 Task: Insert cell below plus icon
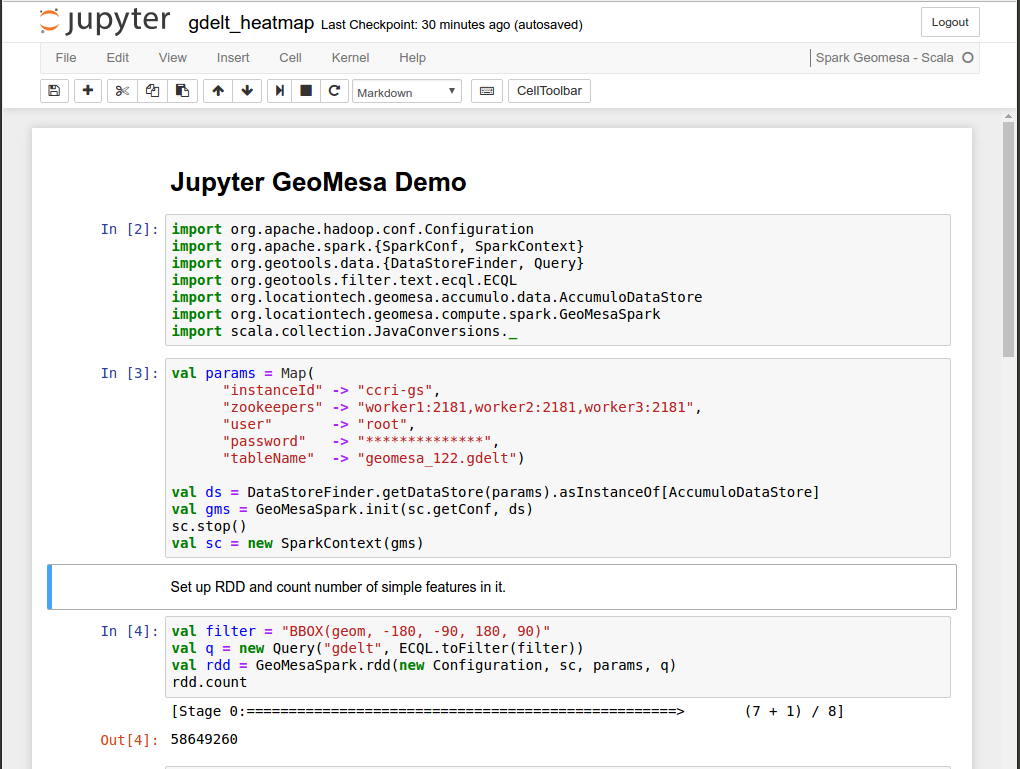coord(88,91)
